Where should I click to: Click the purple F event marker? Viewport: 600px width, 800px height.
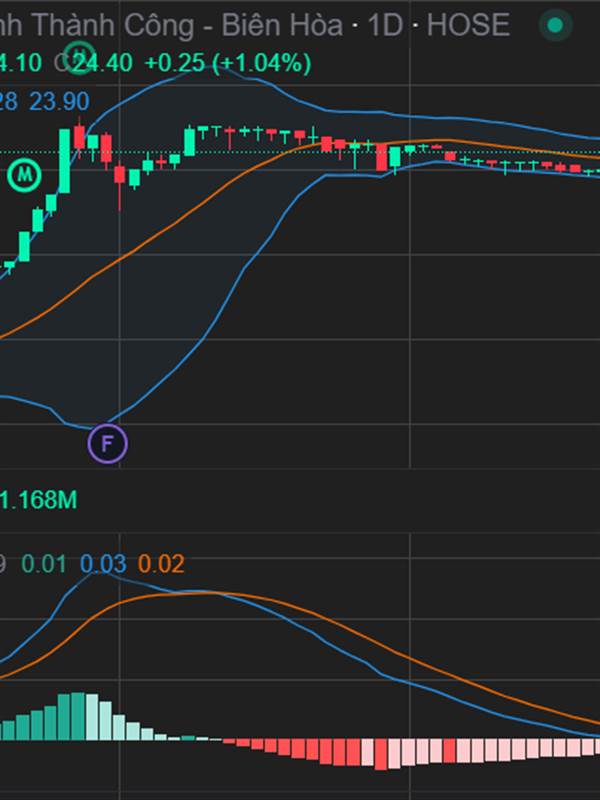(107, 443)
